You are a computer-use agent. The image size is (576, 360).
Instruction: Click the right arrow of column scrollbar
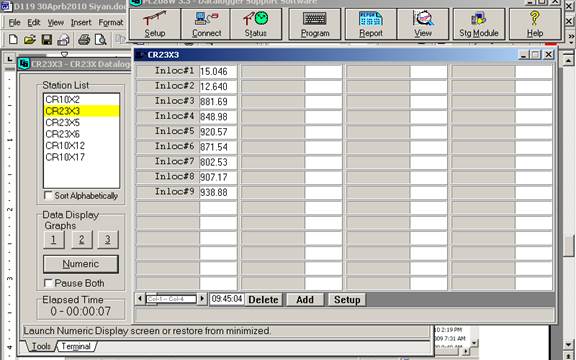click(202, 299)
